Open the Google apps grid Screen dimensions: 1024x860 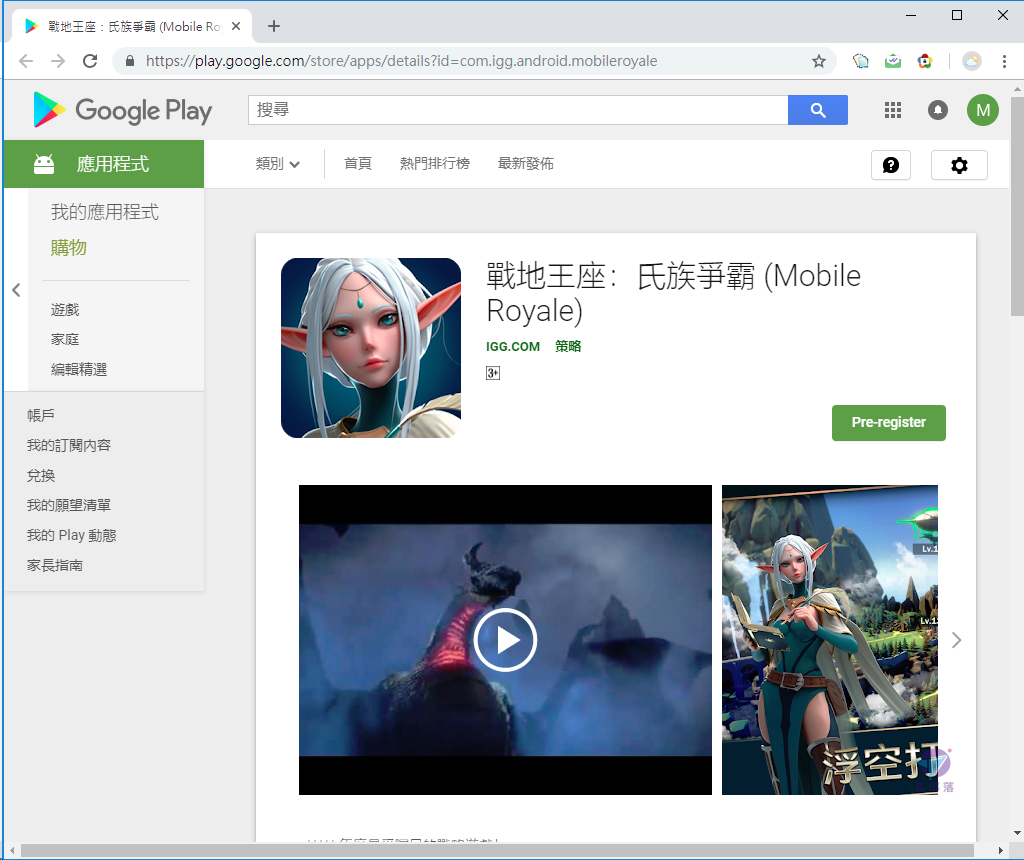893,110
